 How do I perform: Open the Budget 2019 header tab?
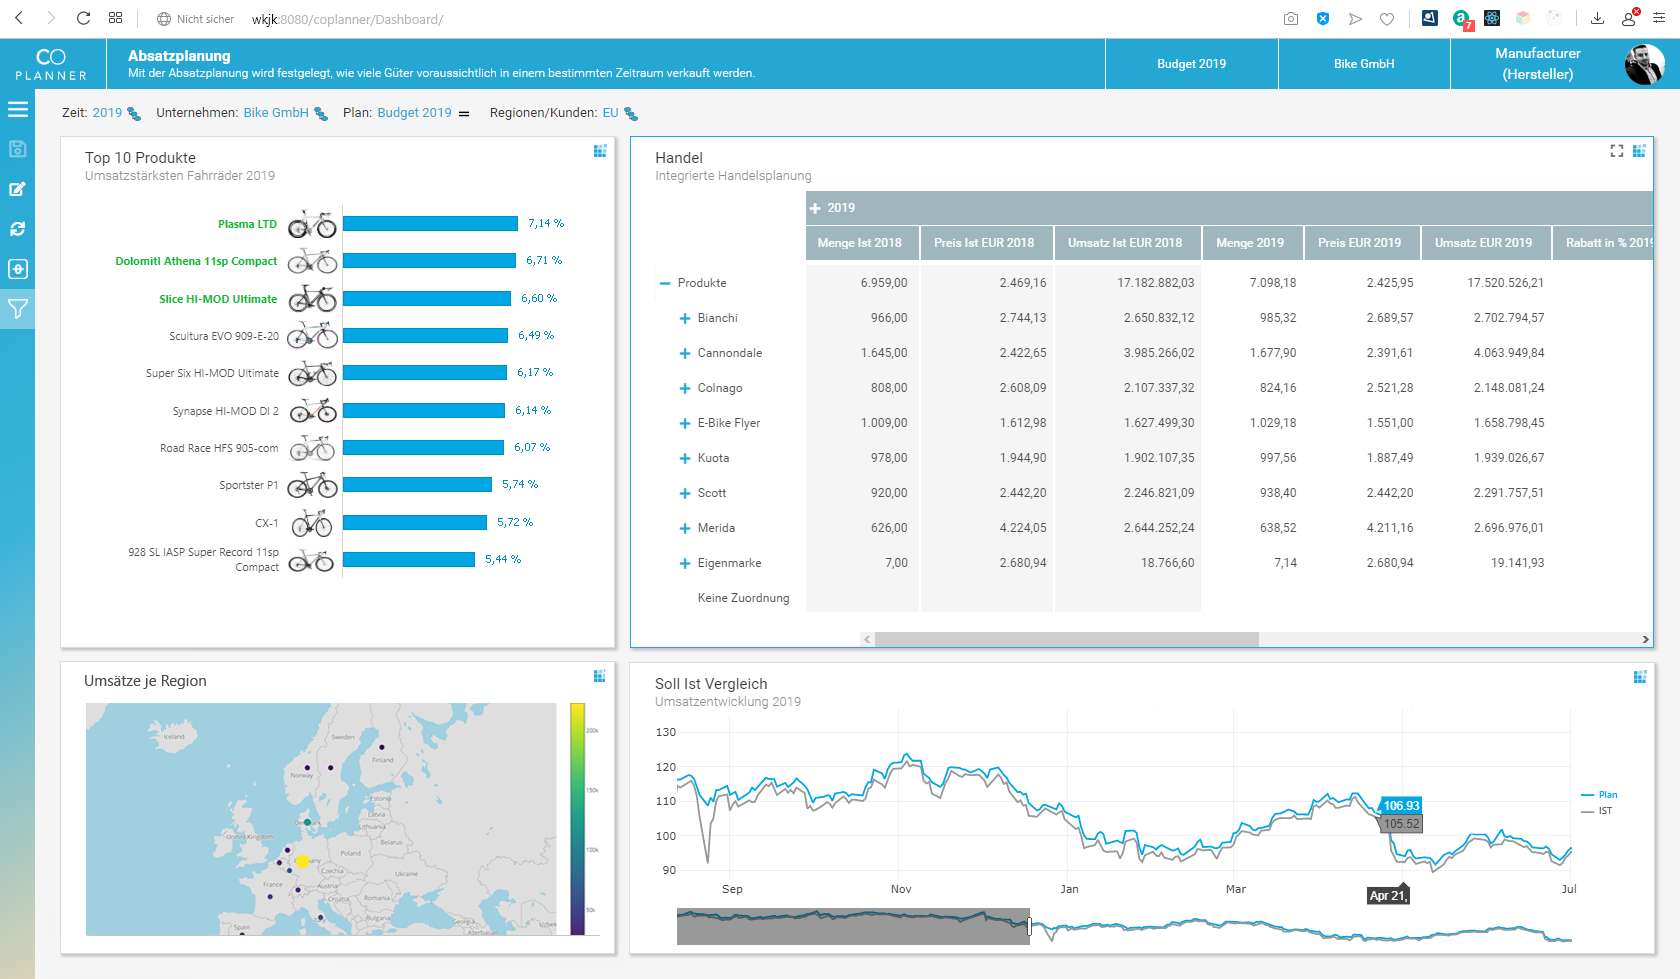(1190, 63)
